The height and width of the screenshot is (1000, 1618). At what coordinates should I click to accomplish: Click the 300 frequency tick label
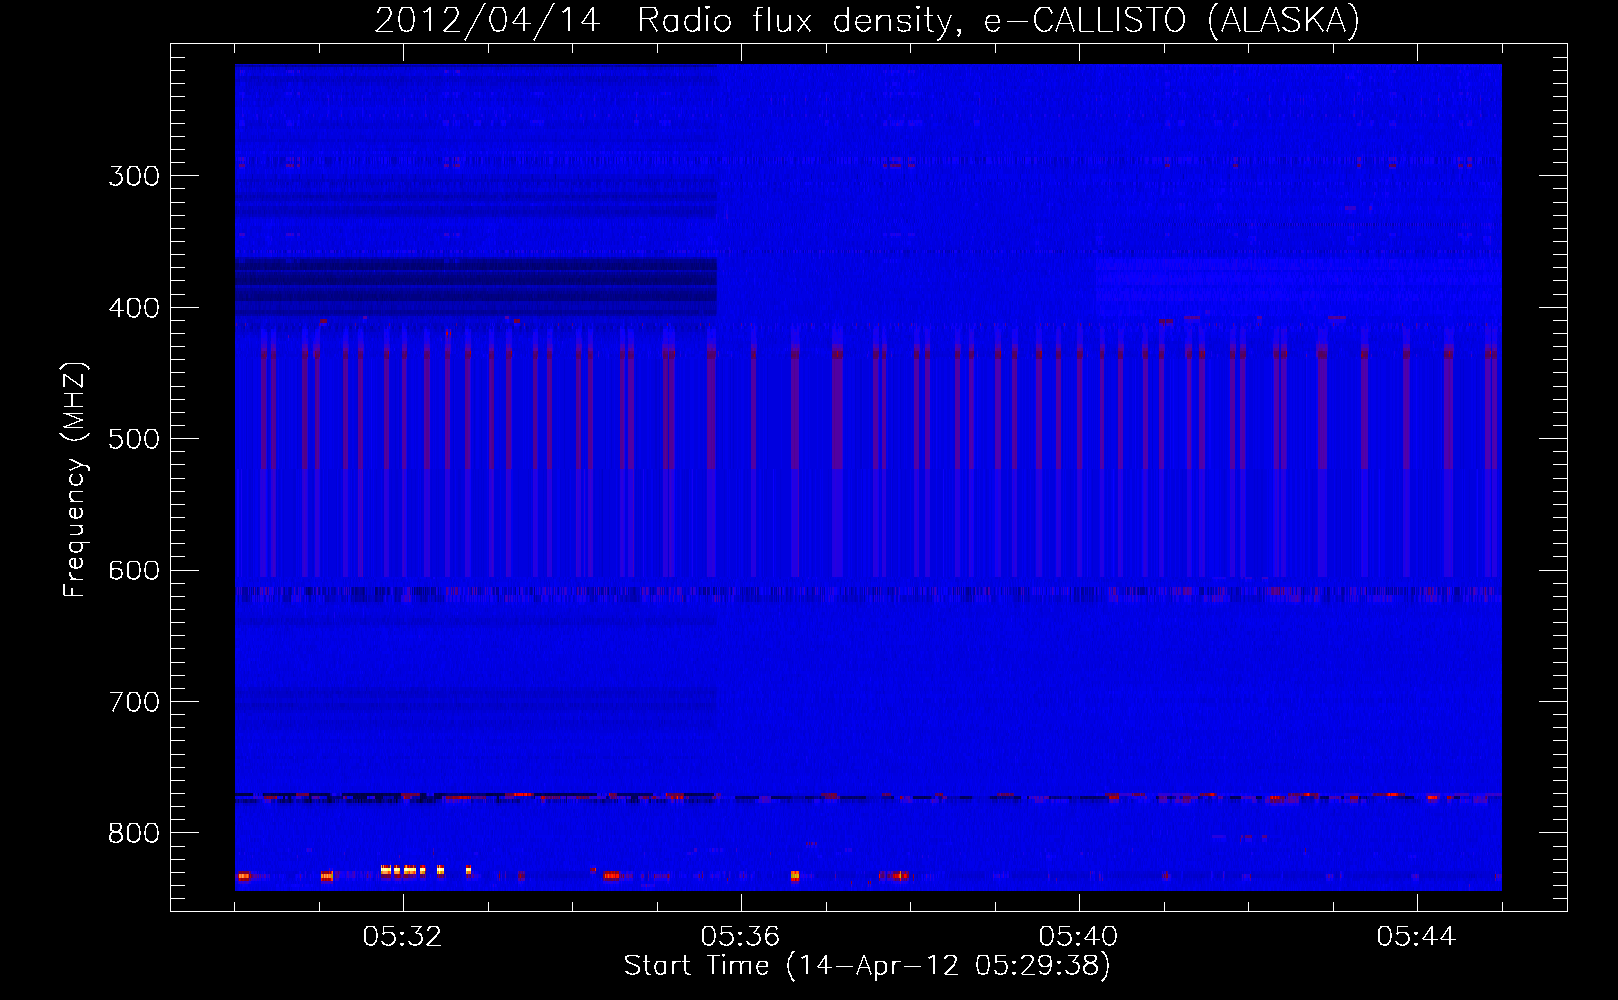pyautogui.click(x=134, y=176)
